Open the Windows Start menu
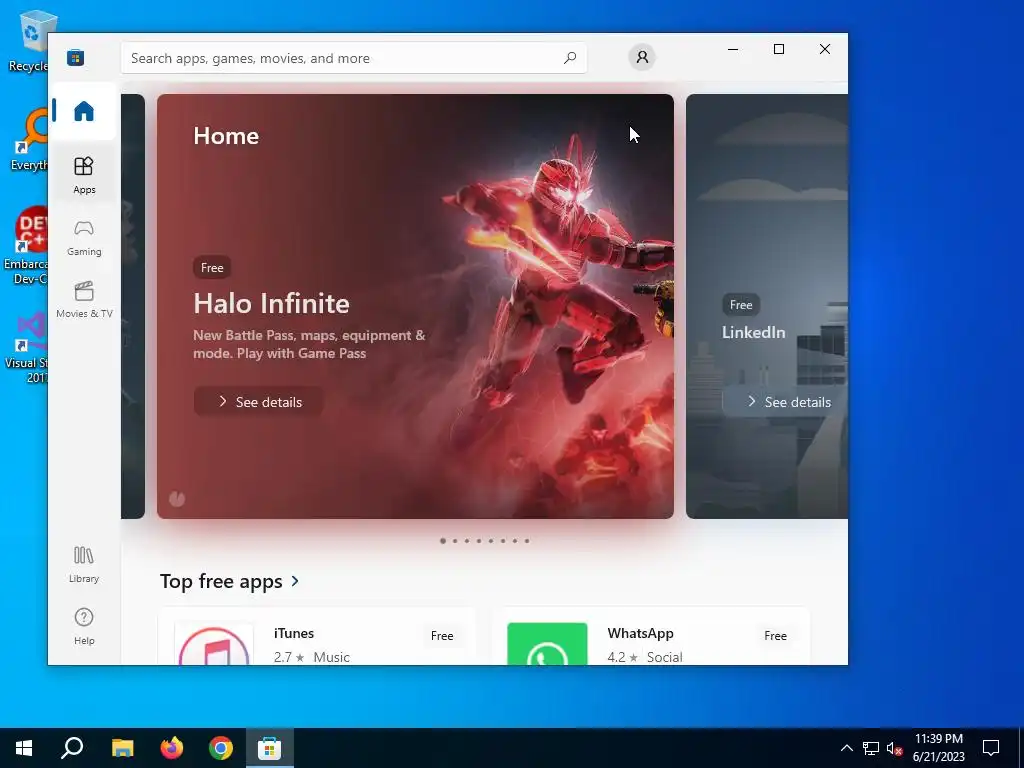The image size is (1024, 768). point(24,748)
